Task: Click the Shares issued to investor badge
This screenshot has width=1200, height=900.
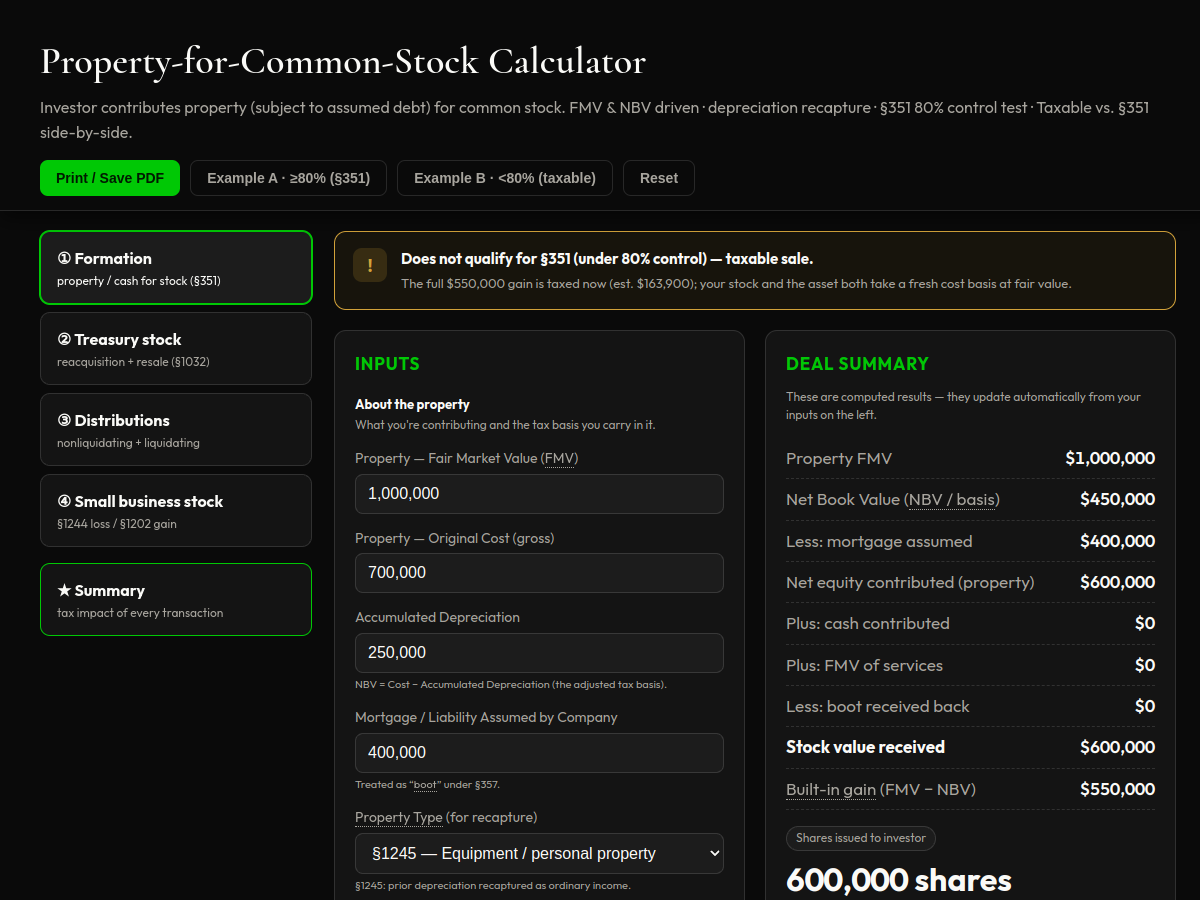Action: click(x=861, y=838)
